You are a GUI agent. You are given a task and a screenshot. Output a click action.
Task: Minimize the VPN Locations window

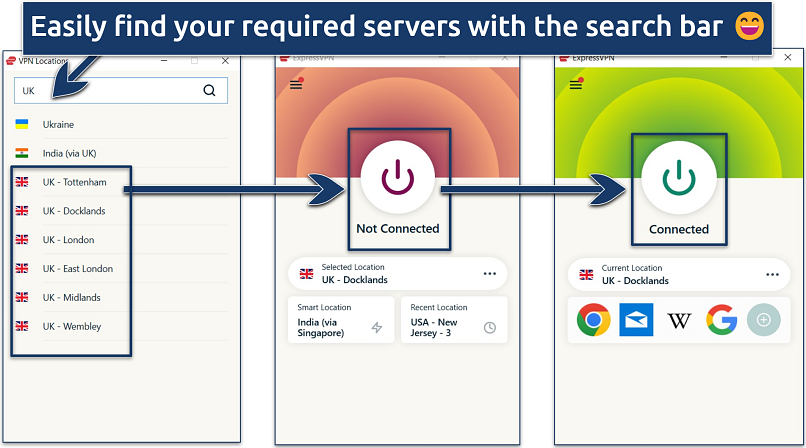pos(164,61)
